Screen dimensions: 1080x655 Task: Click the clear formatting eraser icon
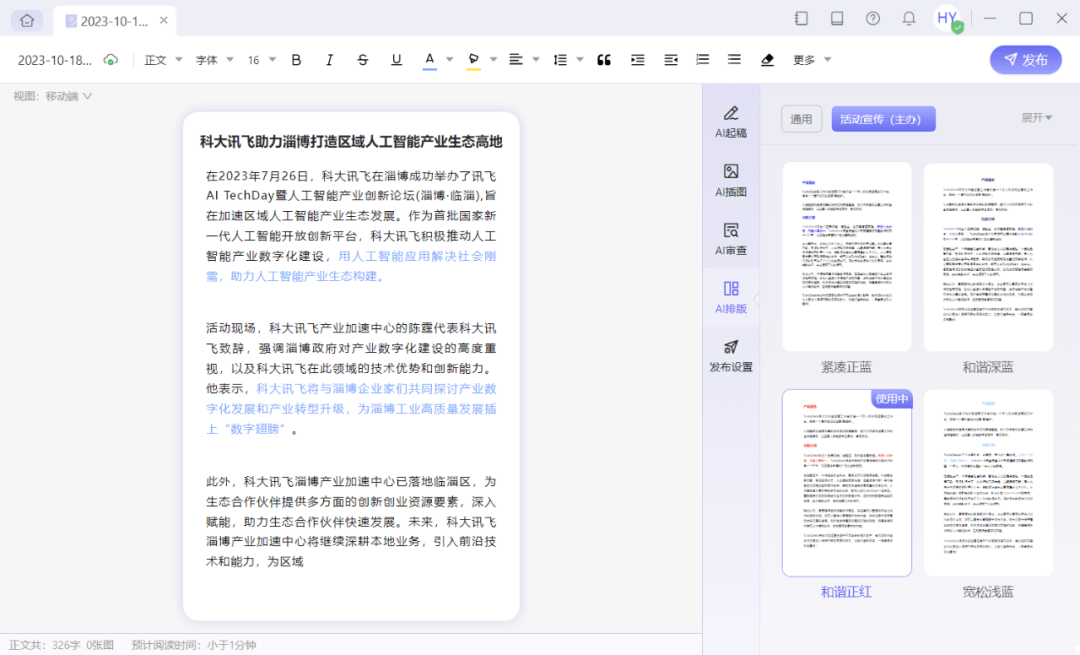click(767, 59)
